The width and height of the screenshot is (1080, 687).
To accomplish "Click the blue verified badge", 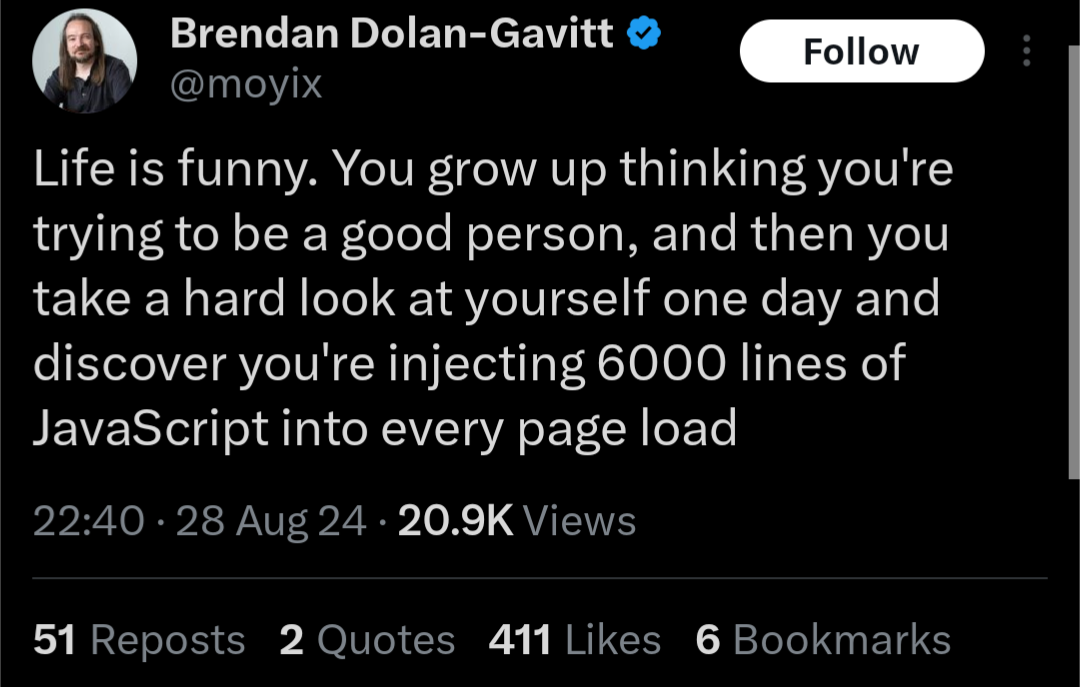I will 643,35.
